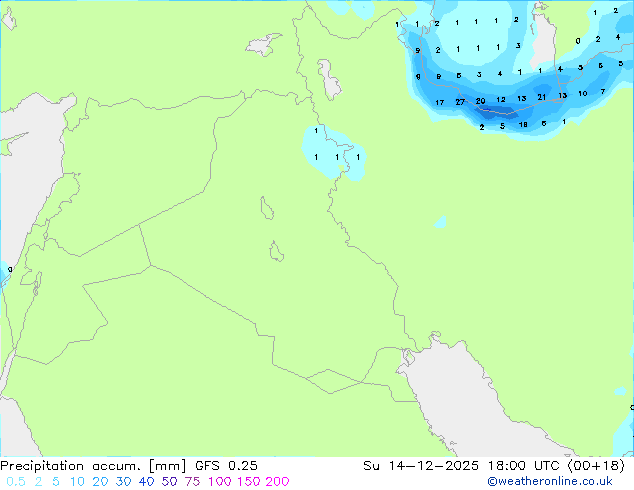Click the 'GFS 0.25' model label
Image resolution: width=634 pixels, height=490 pixels.
(x=226, y=466)
